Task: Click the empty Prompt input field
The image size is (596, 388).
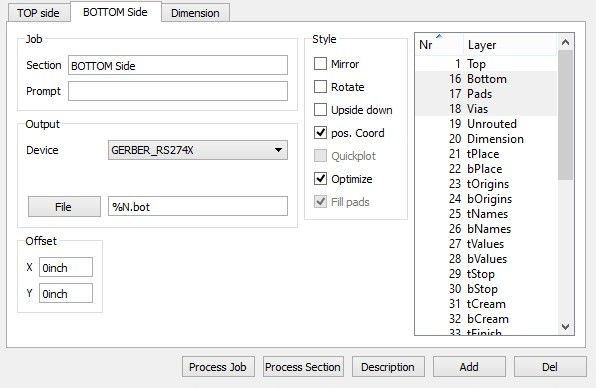Action: point(178,91)
